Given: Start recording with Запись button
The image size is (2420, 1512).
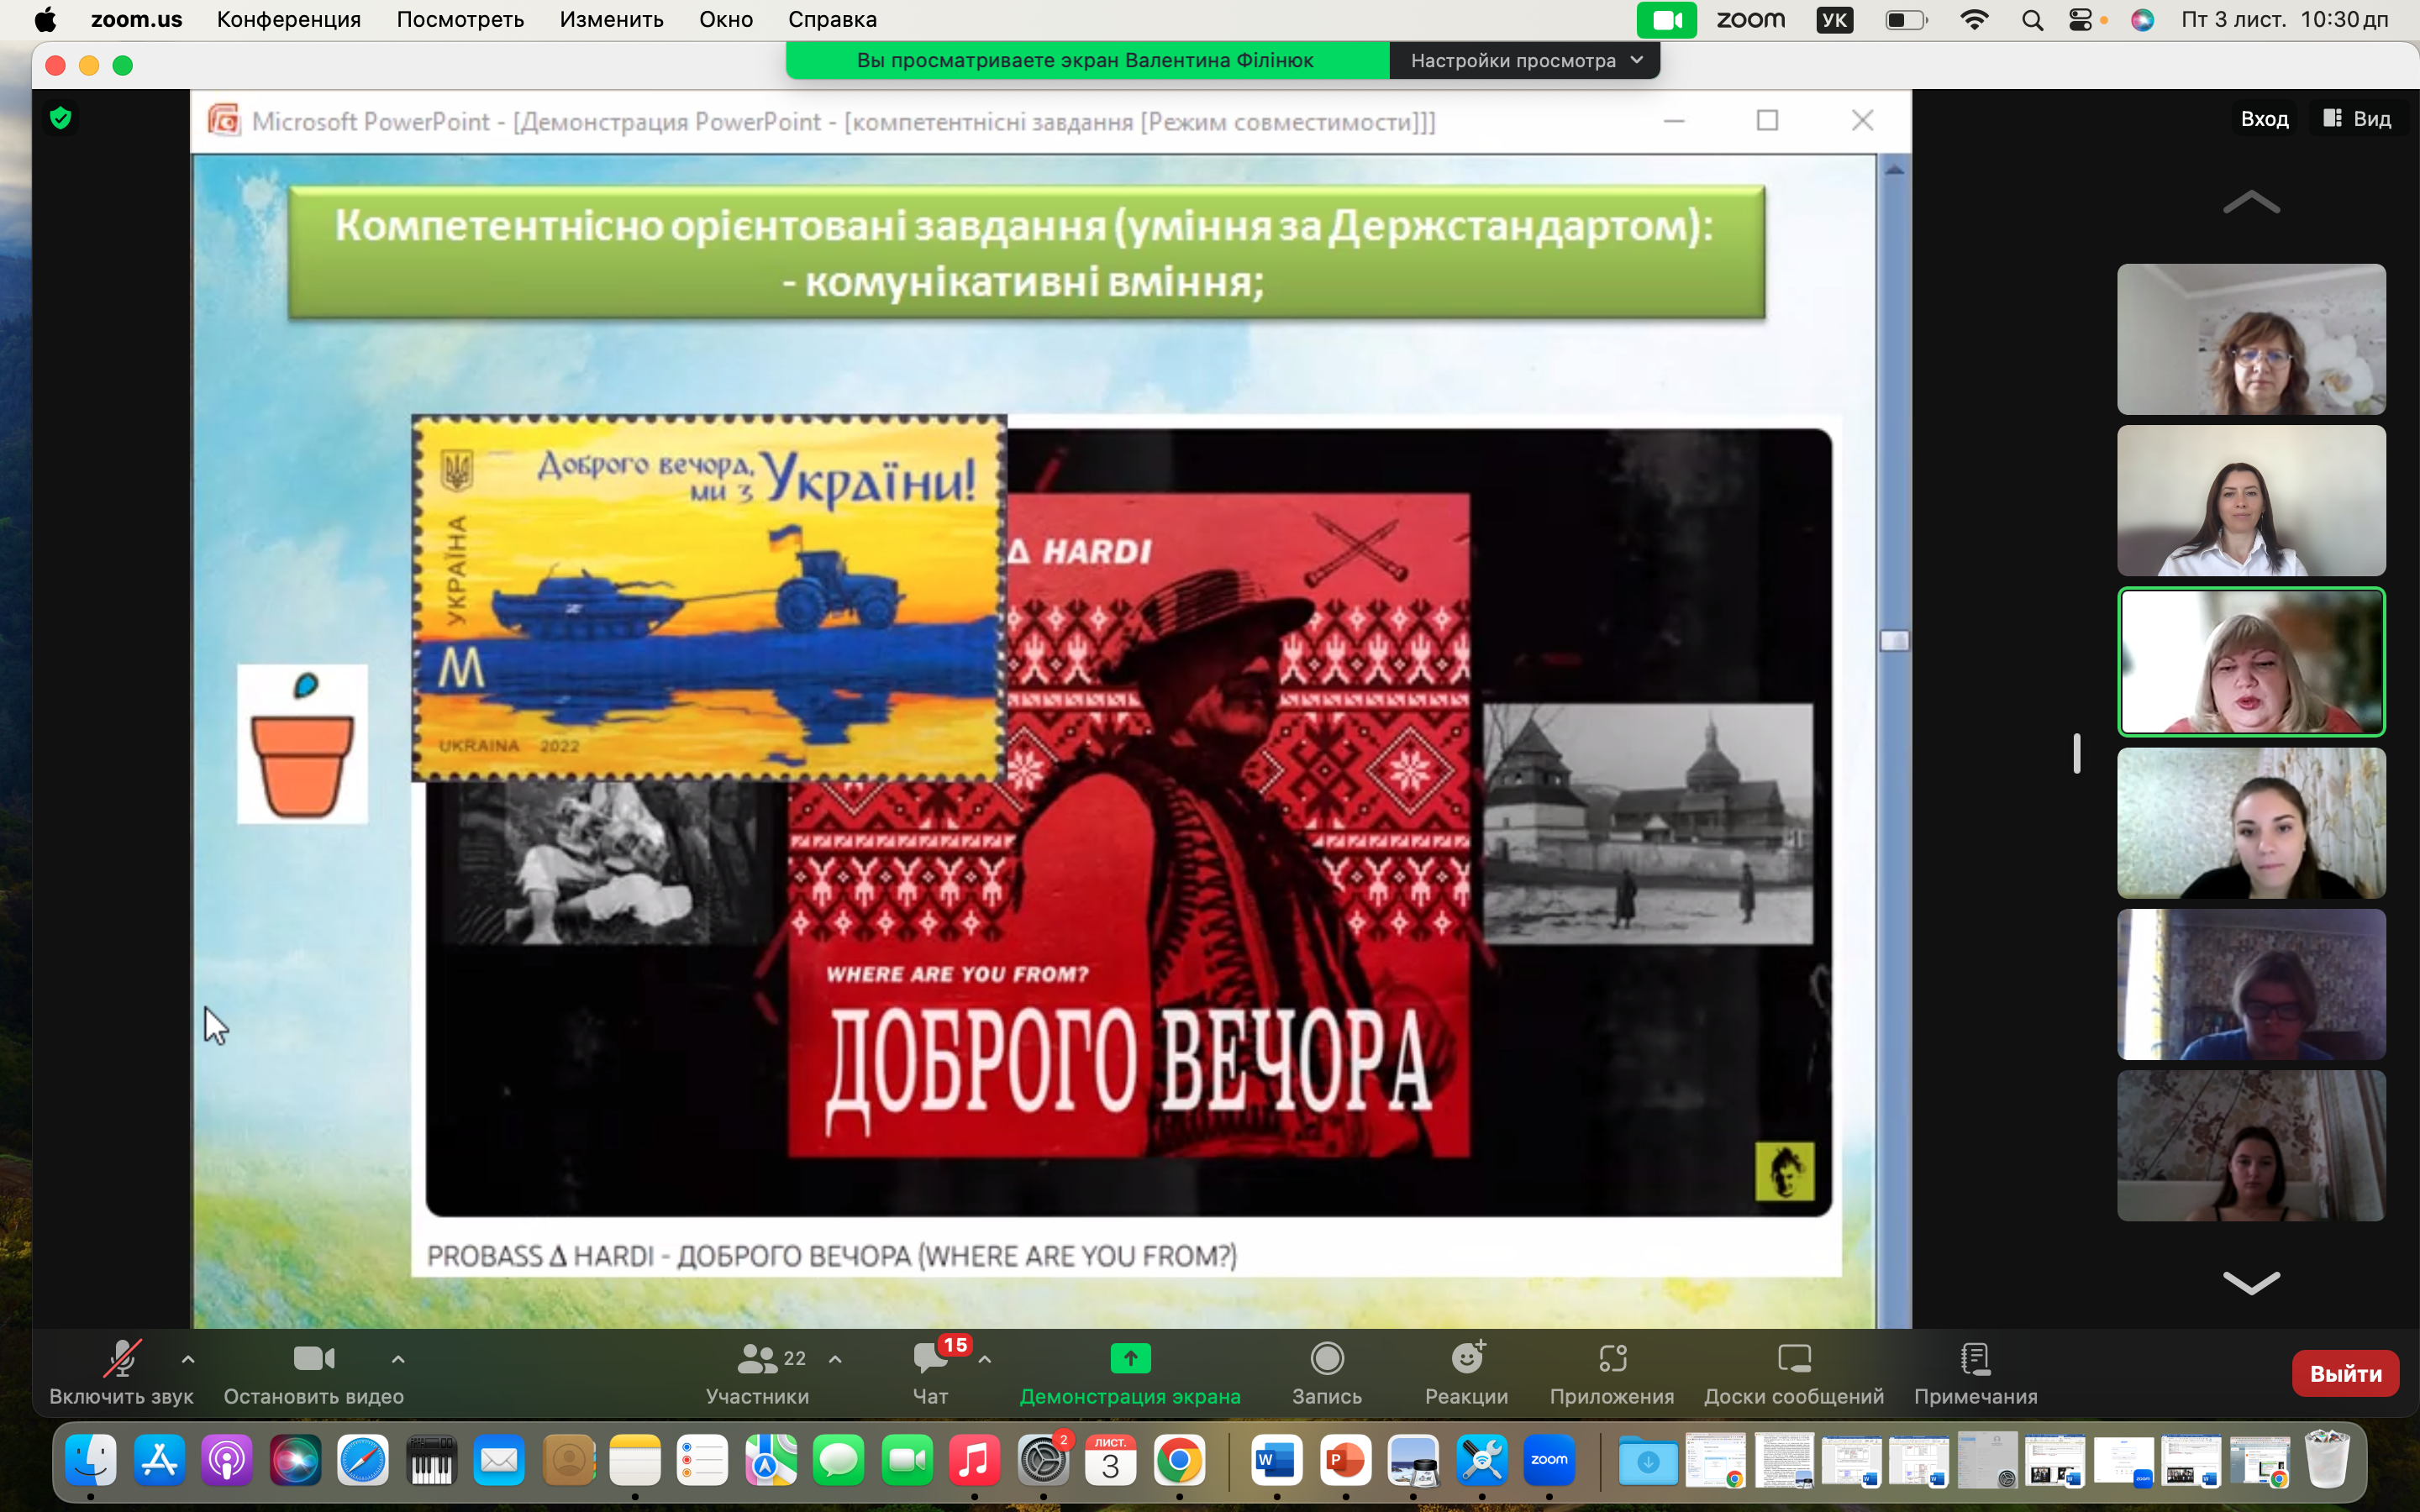Looking at the screenshot, I should [1326, 1358].
